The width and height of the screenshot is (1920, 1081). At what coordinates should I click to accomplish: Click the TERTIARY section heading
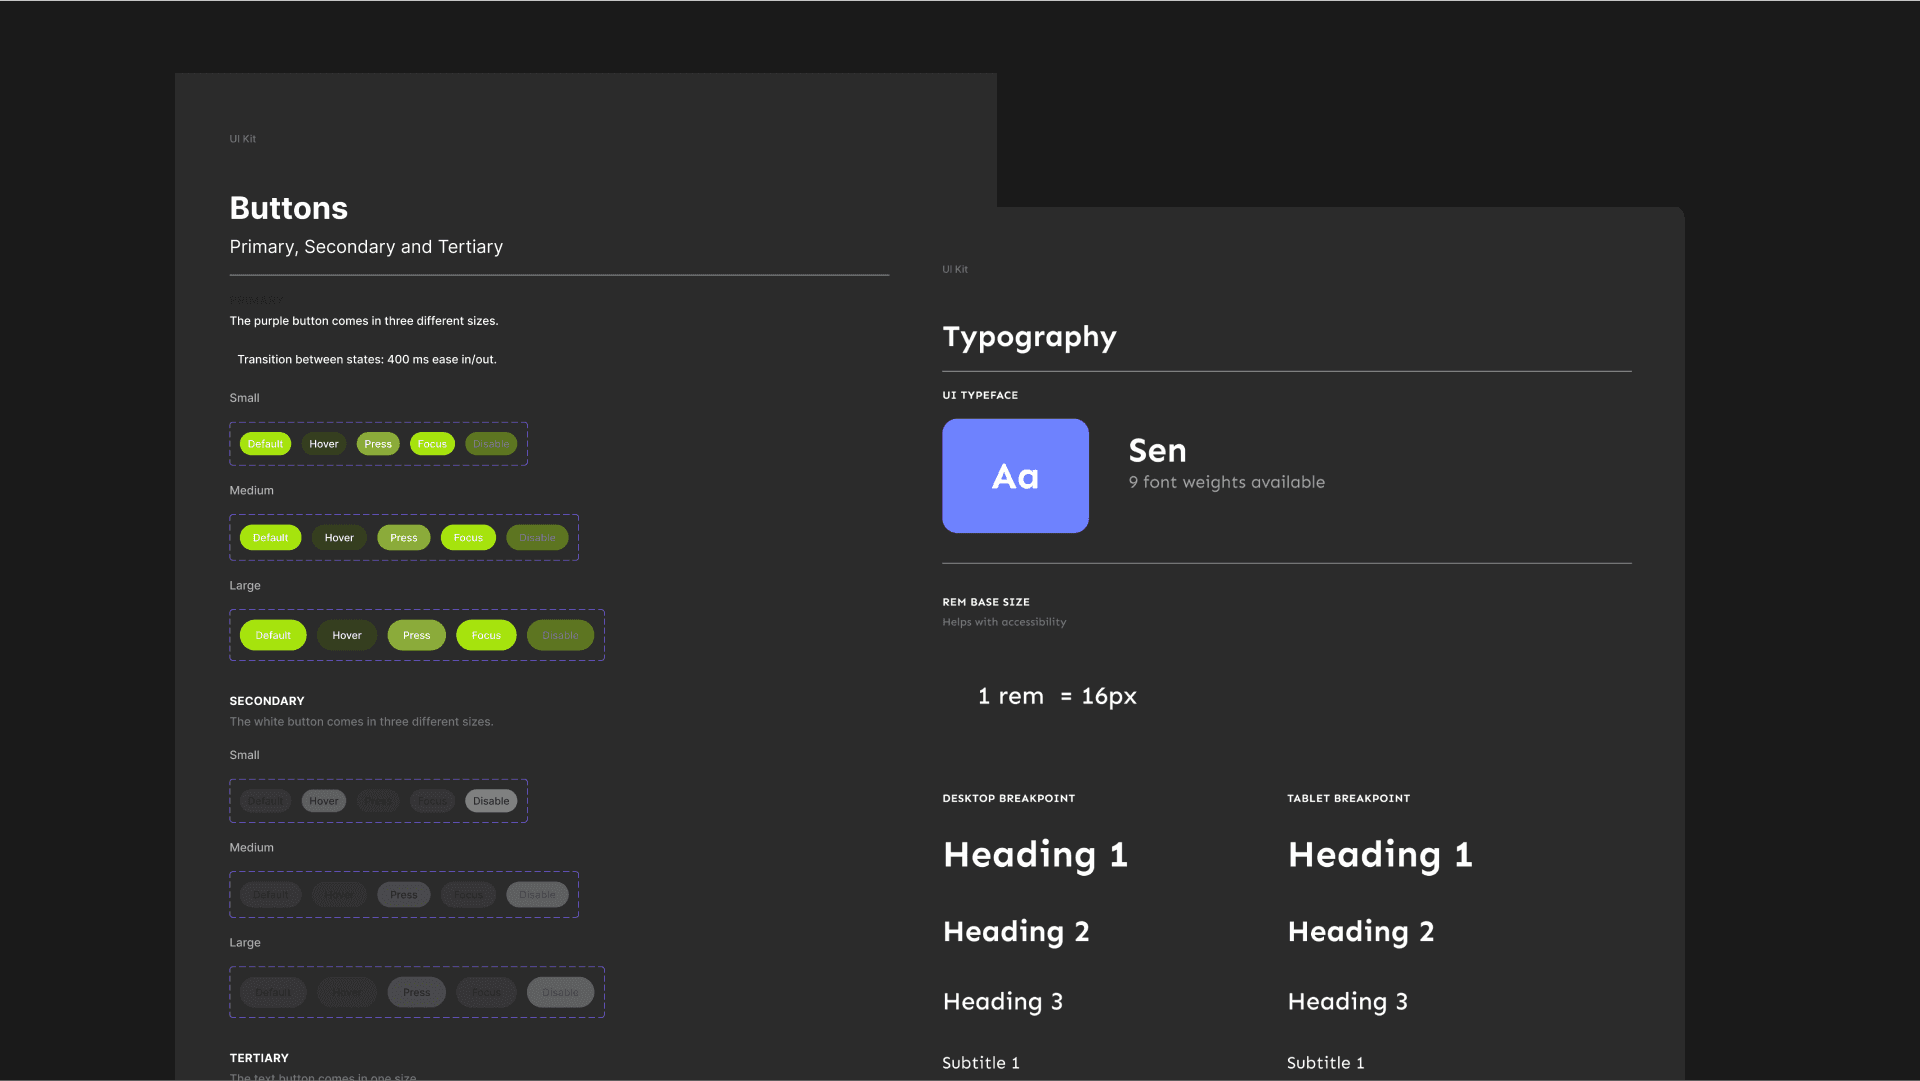[x=259, y=1058]
